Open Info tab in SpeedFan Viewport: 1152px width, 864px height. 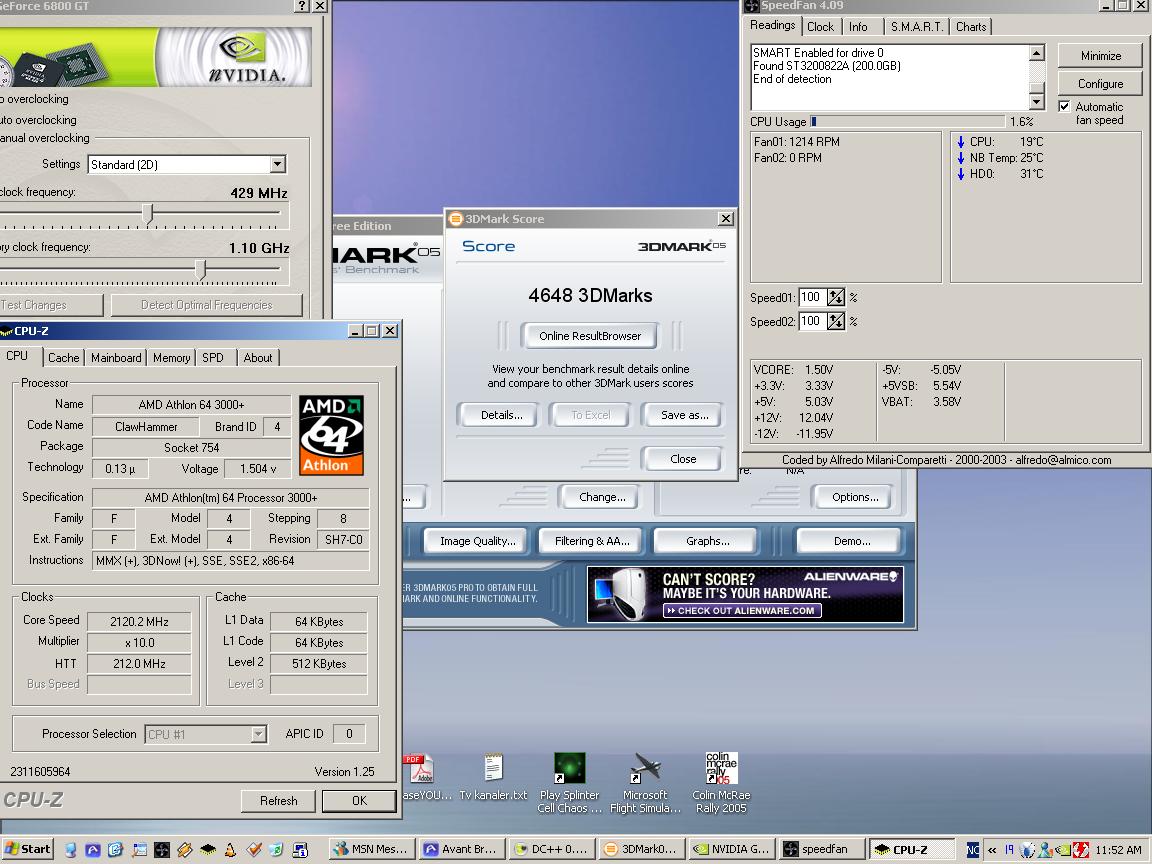pos(858,26)
